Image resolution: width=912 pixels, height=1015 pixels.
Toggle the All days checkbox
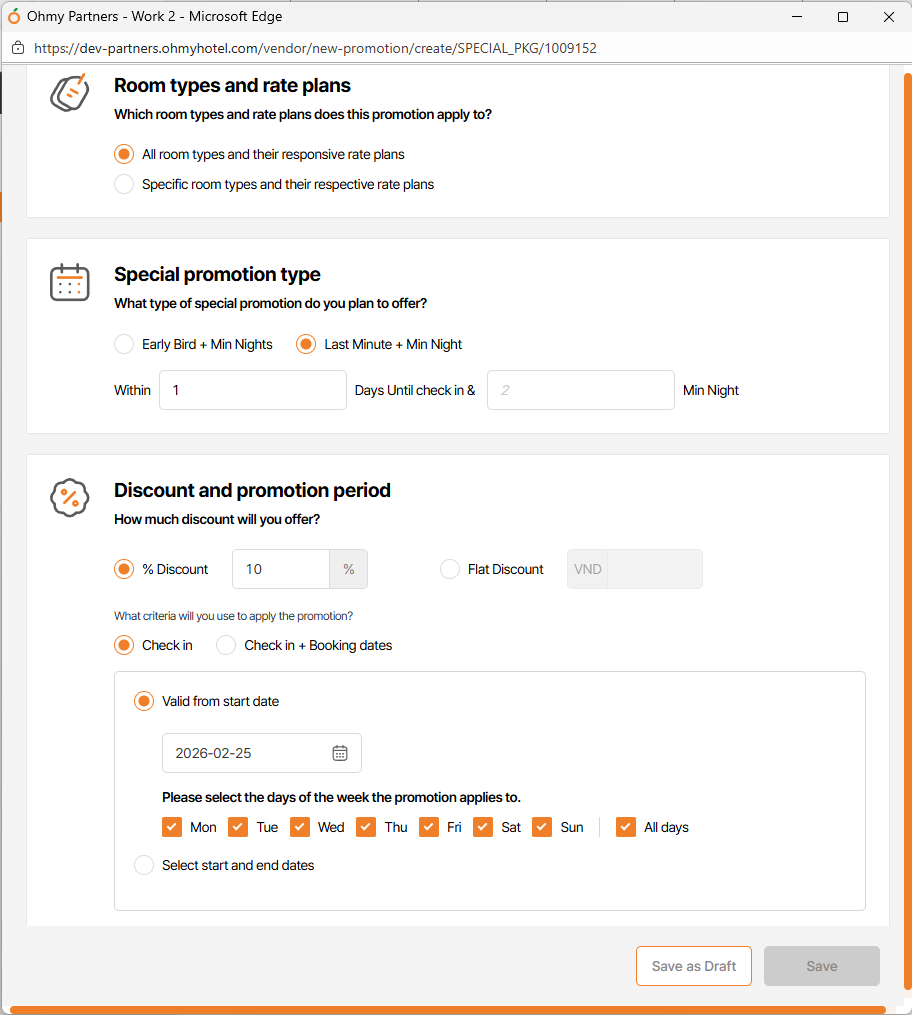pyautogui.click(x=626, y=827)
